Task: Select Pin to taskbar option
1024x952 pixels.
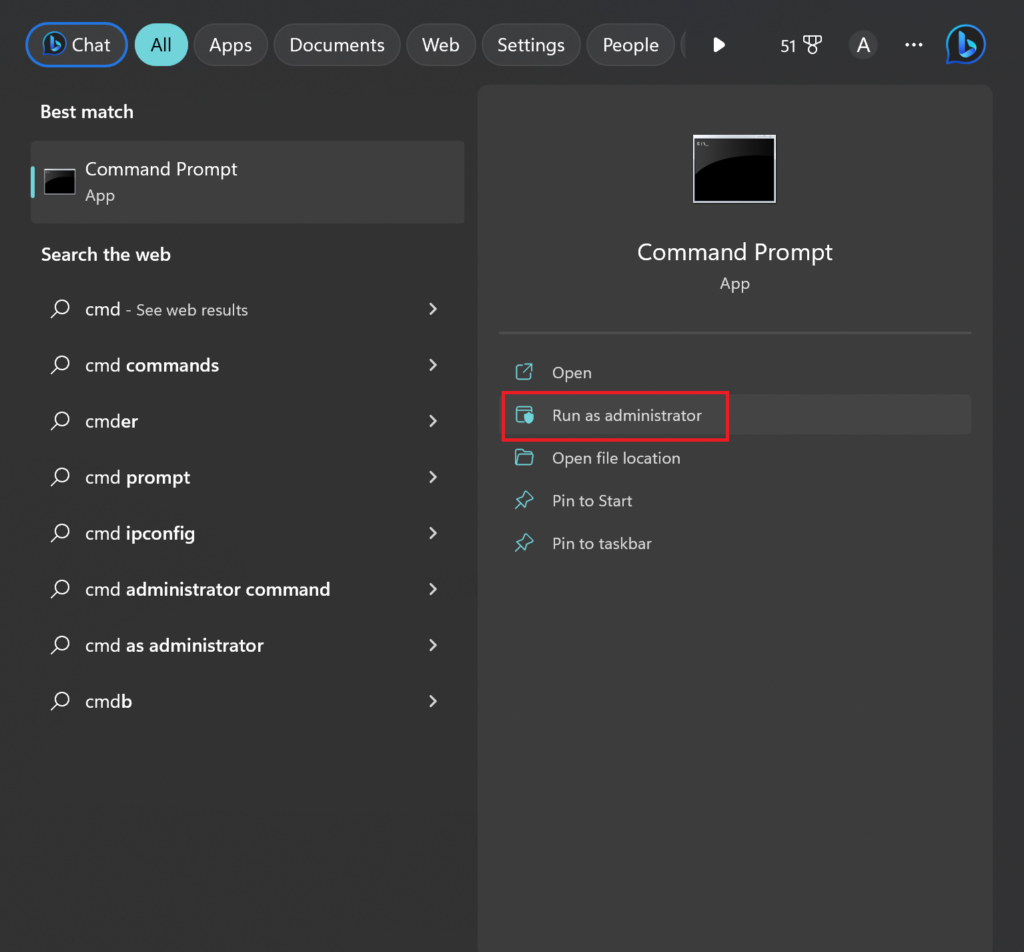Action: coord(601,544)
